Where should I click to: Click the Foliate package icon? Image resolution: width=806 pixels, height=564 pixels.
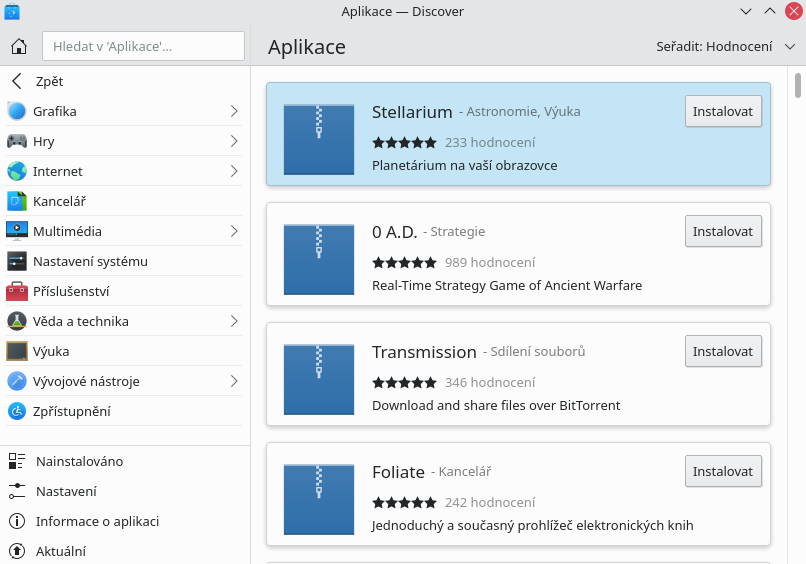(319, 500)
